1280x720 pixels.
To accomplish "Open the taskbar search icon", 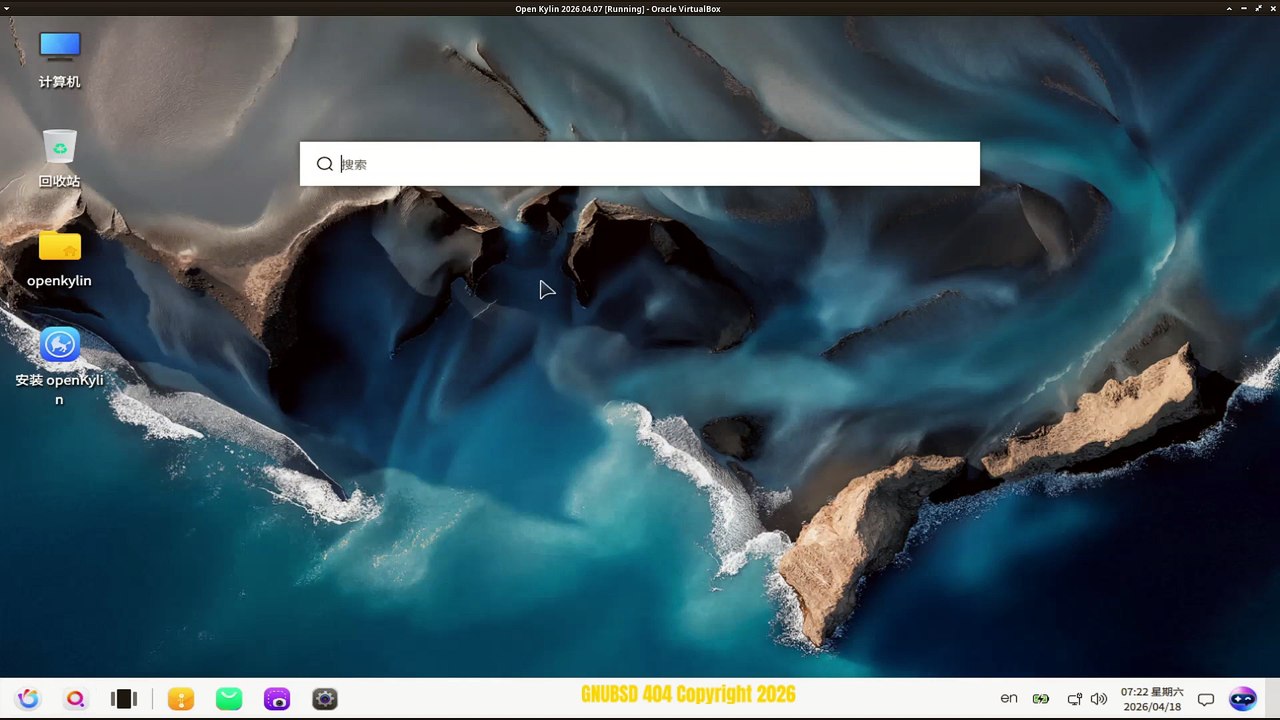I will click(75, 699).
